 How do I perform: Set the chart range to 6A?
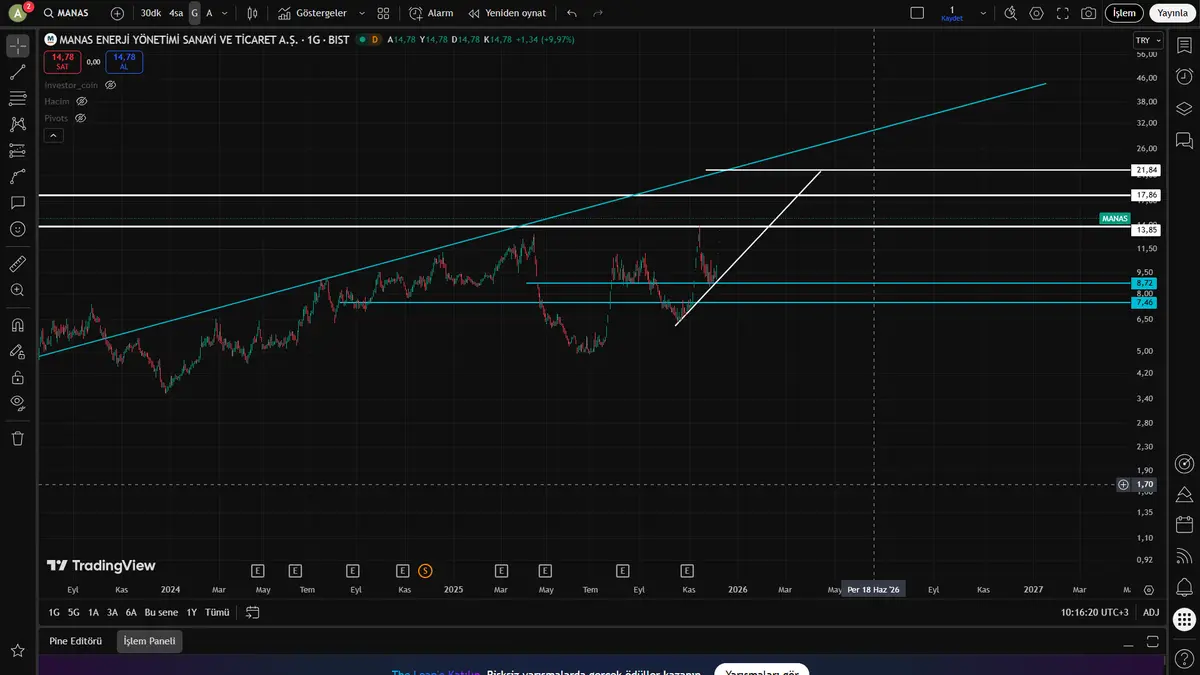point(131,612)
